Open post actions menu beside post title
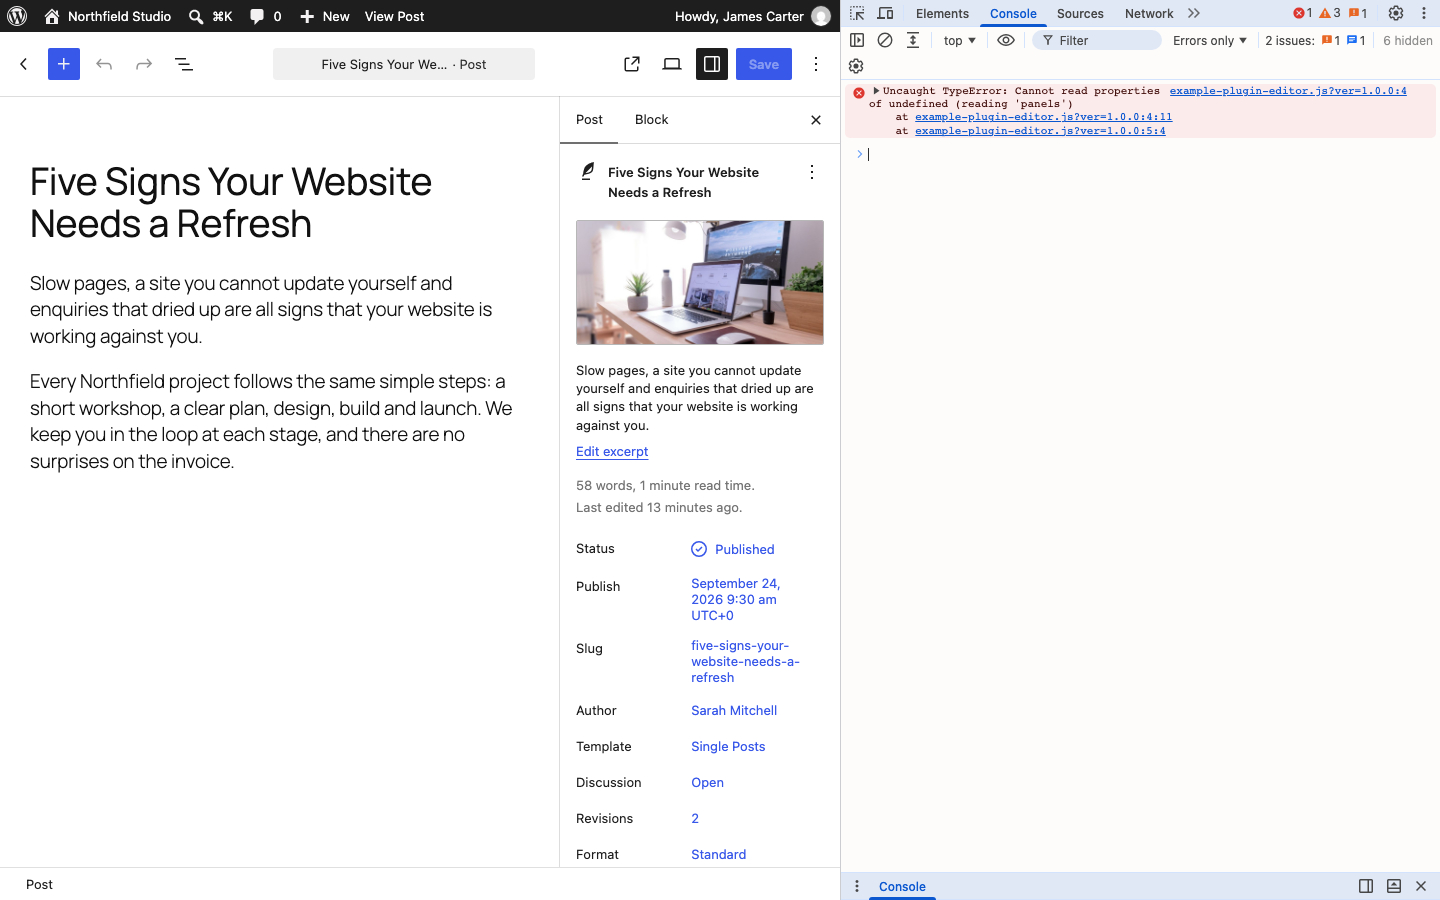 (x=812, y=173)
